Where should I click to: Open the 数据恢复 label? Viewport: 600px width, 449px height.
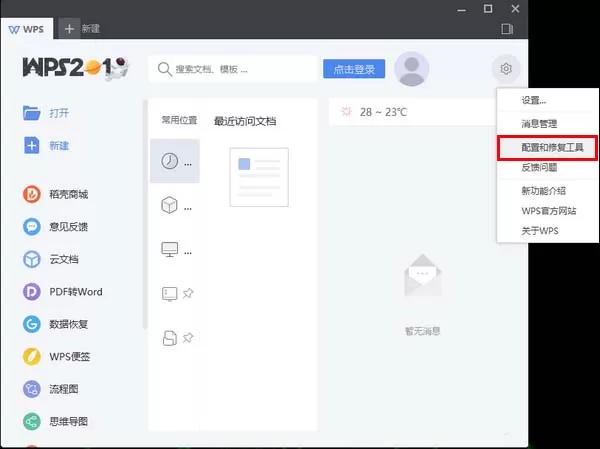pos(68,325)
